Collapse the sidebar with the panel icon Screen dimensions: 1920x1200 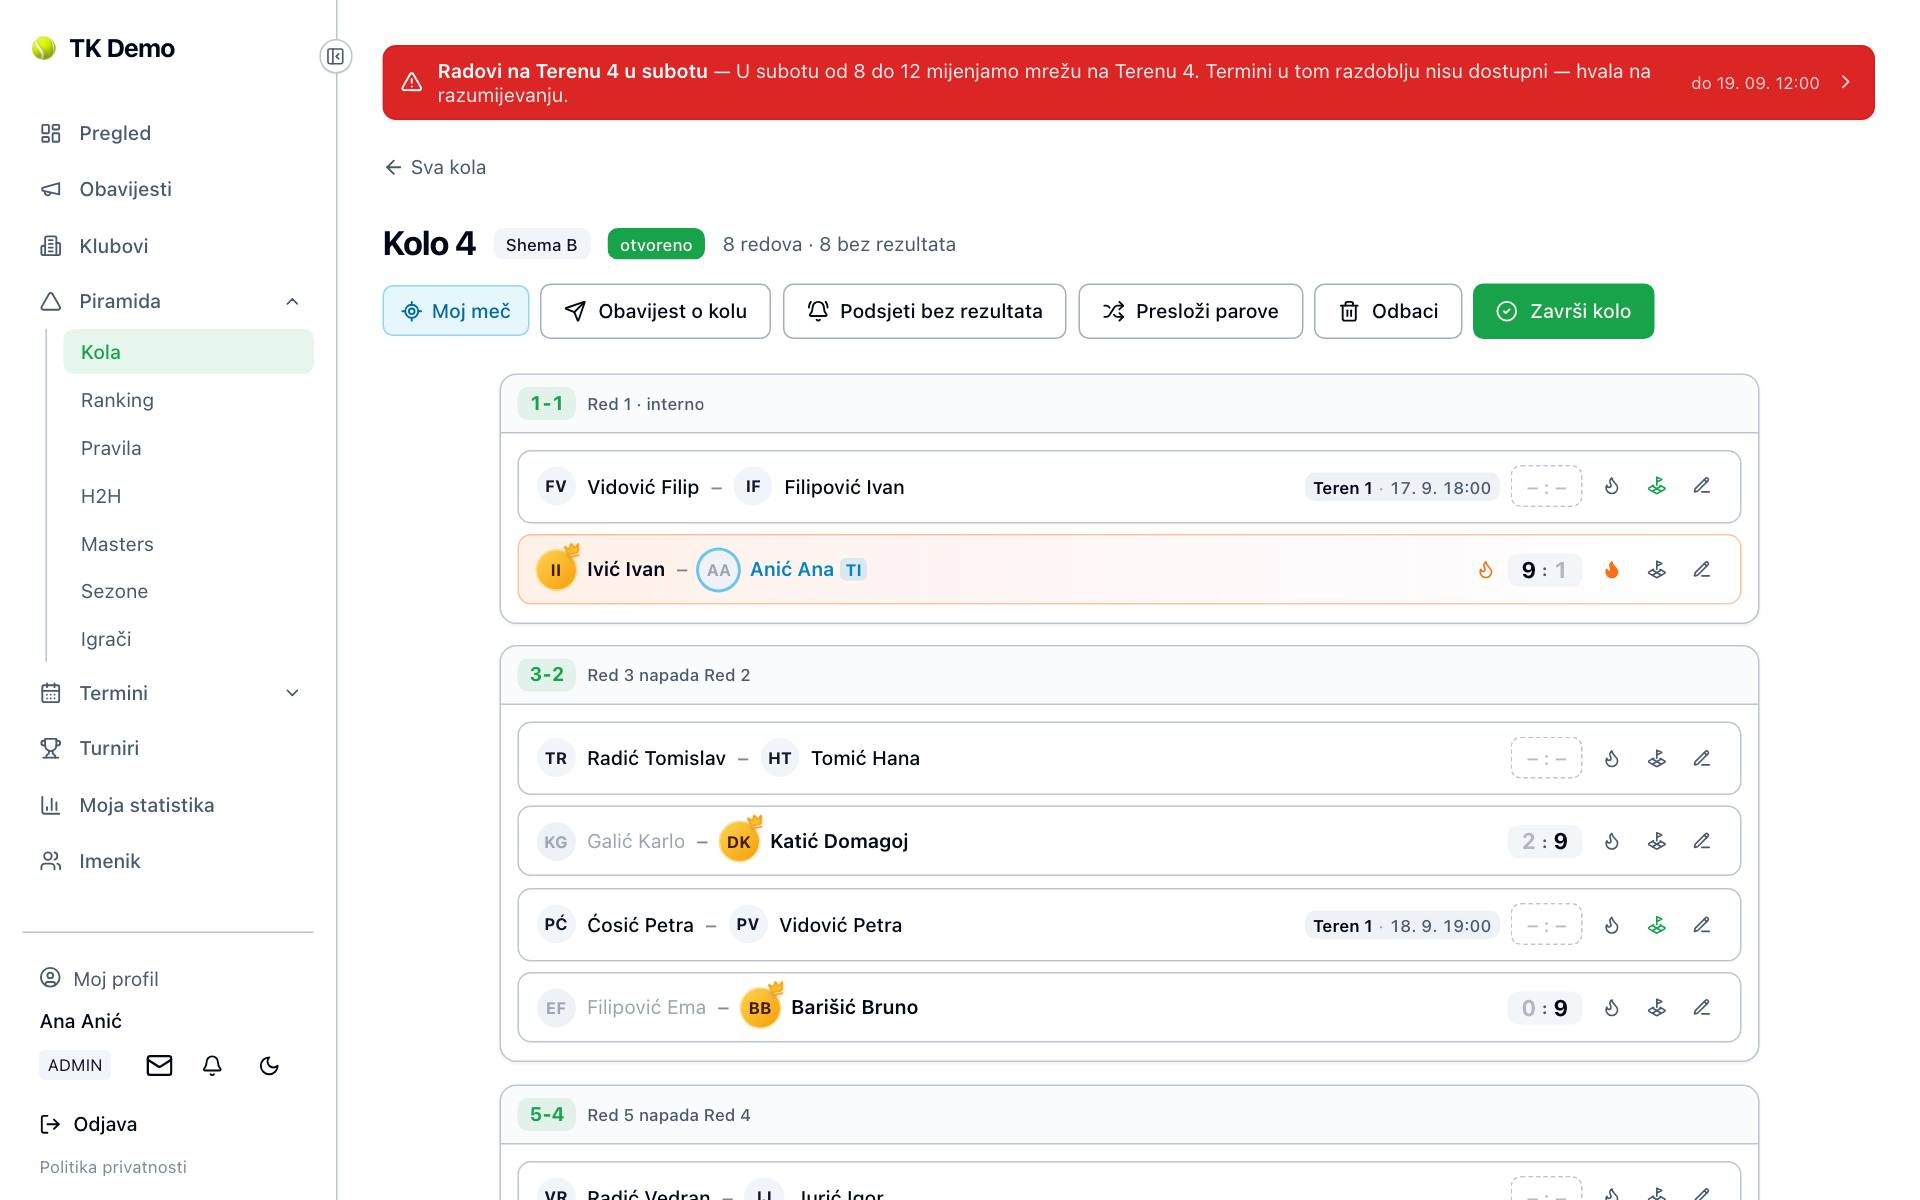pos(336,56)
